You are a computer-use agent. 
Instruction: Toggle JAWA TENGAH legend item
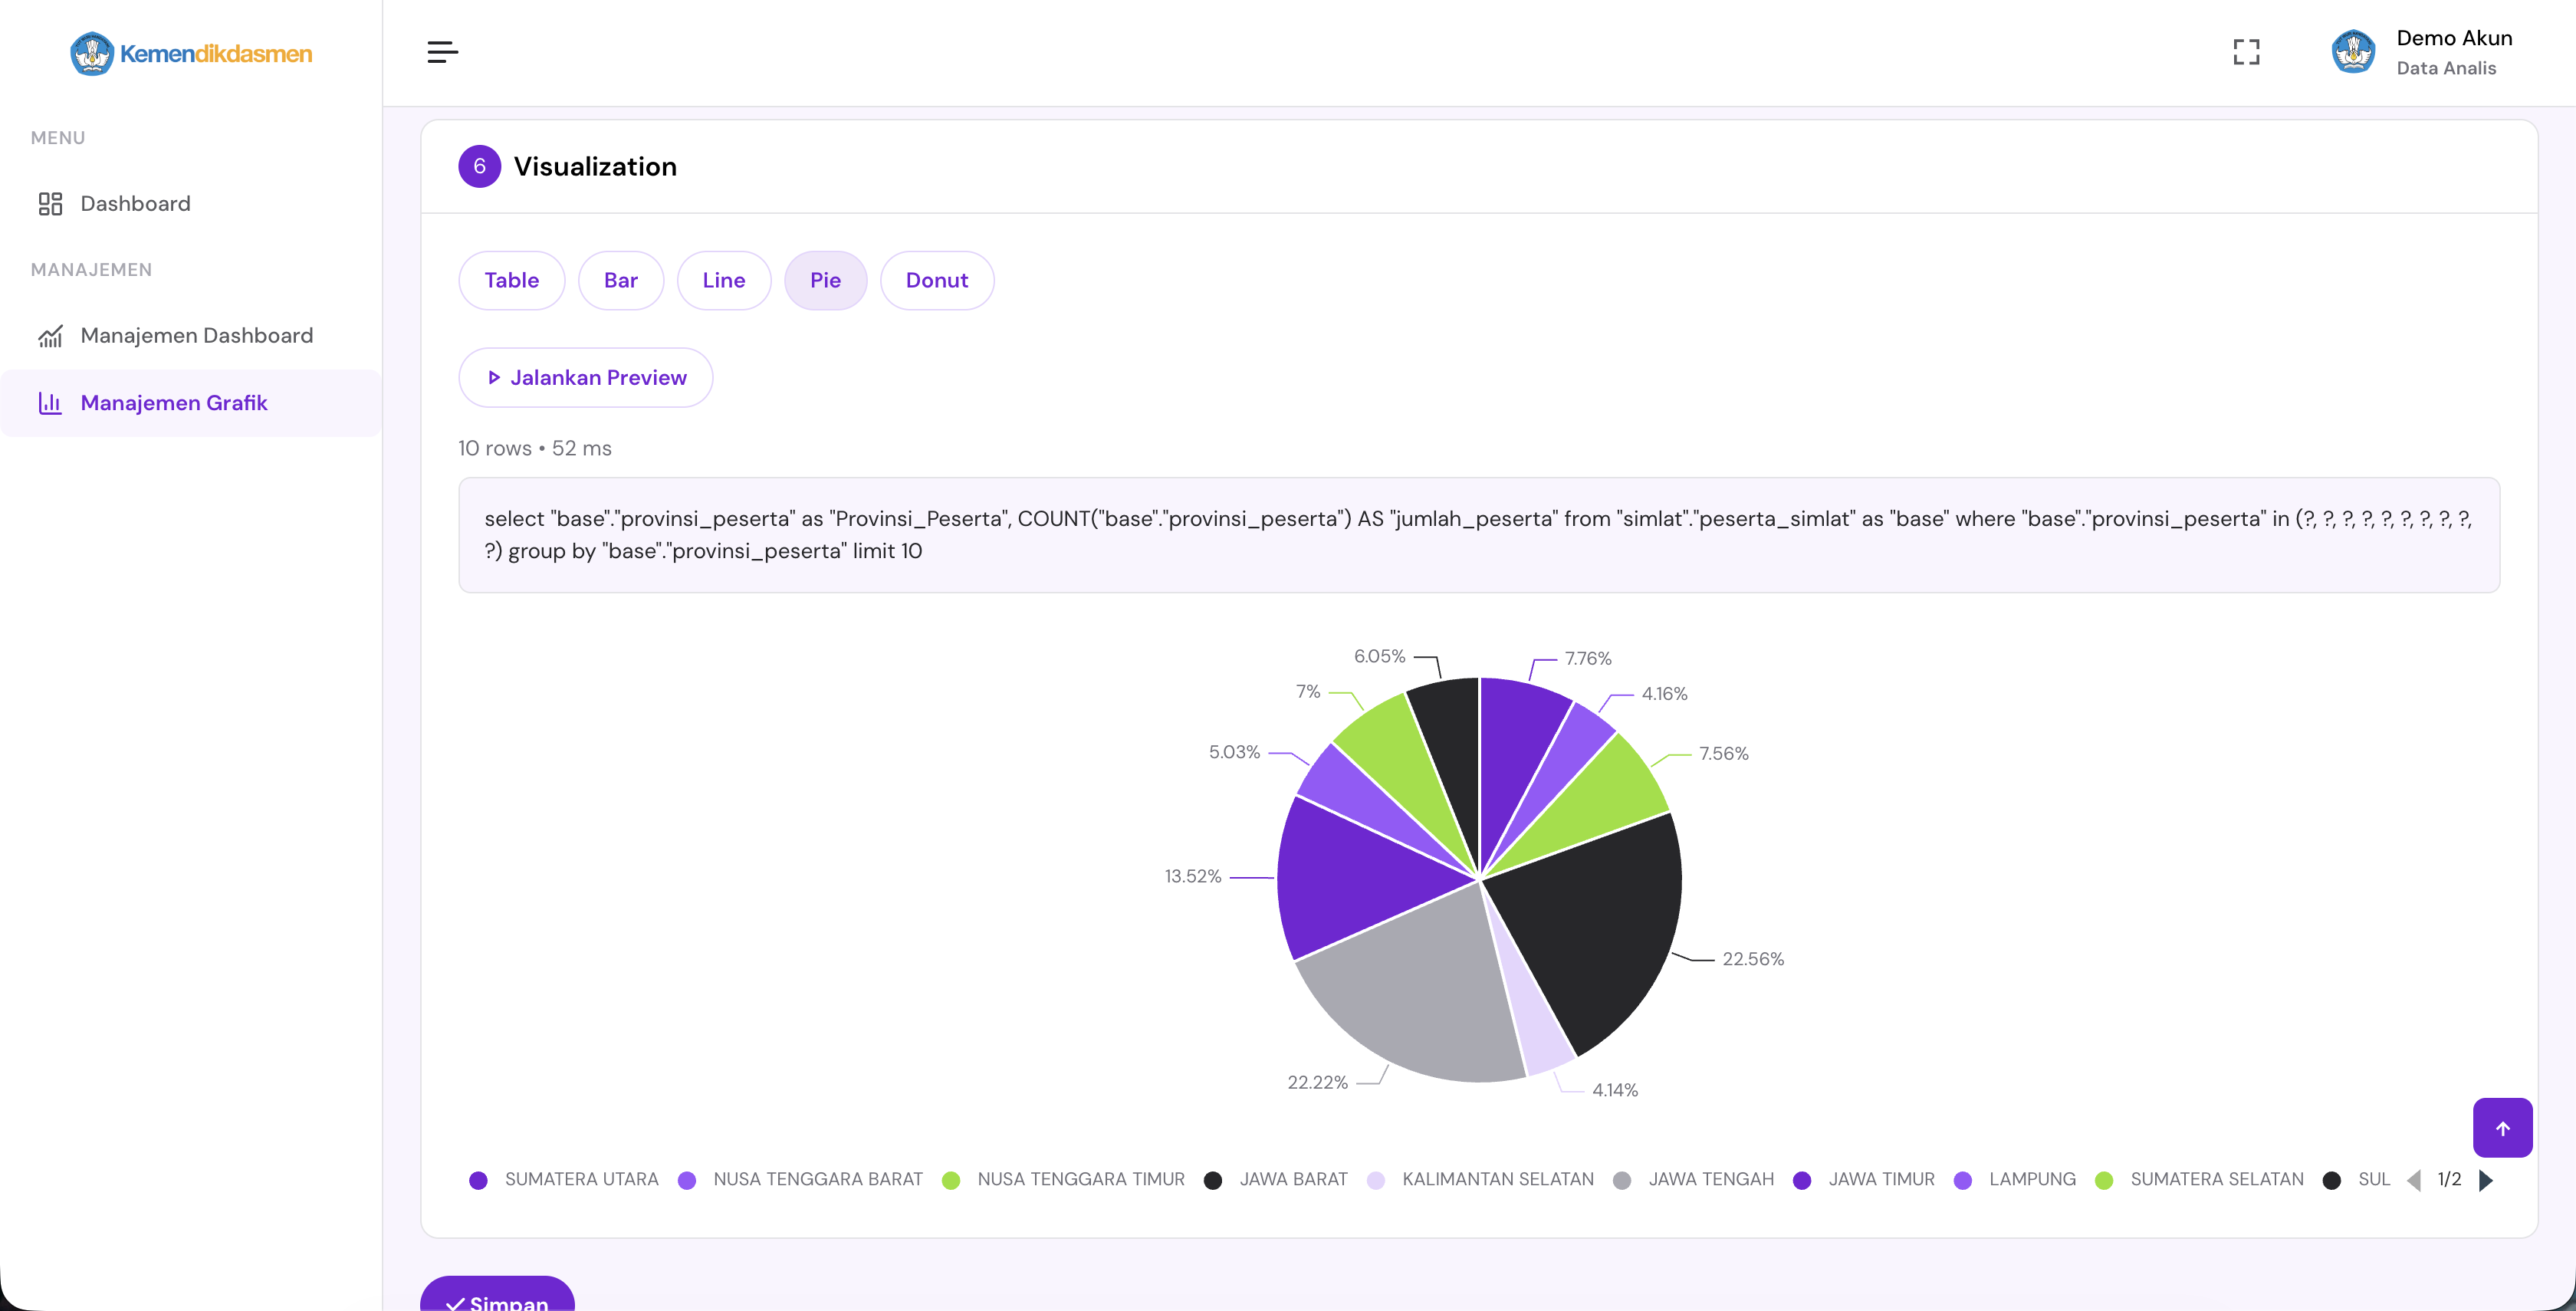[x=1693, y=1180]
